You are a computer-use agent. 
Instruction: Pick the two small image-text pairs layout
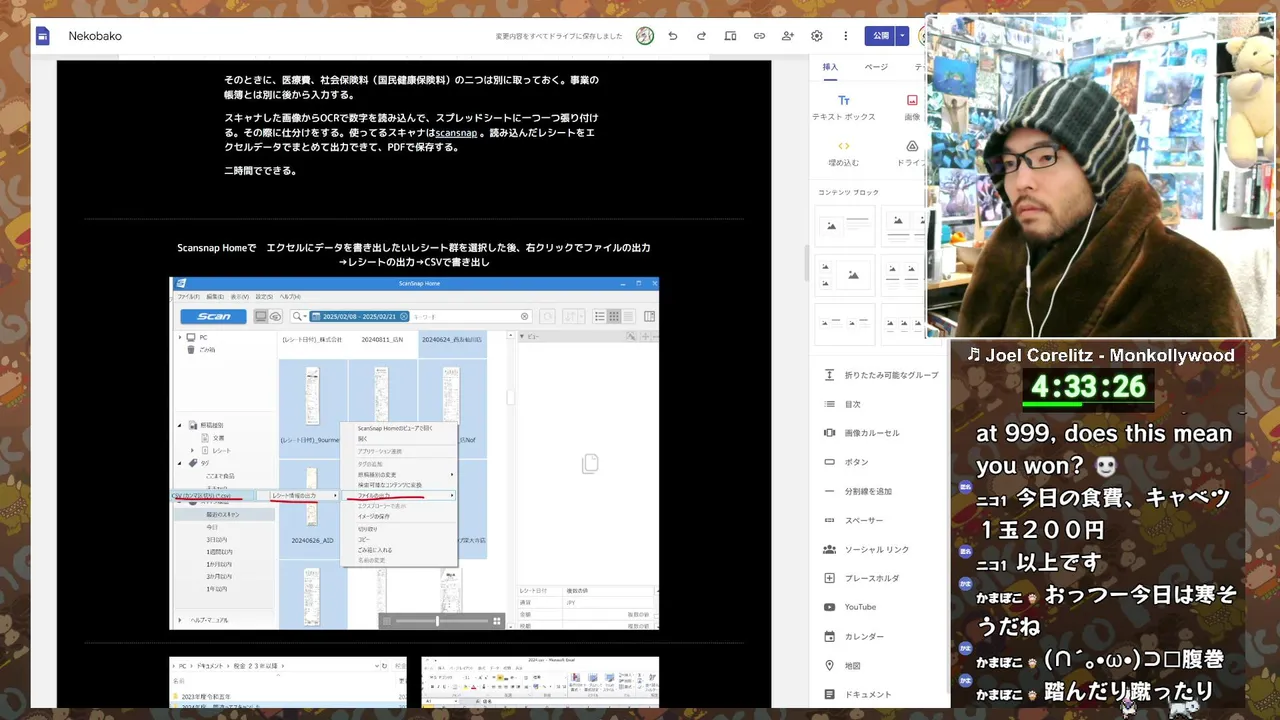pyautogui.click(x=845, y=324)
